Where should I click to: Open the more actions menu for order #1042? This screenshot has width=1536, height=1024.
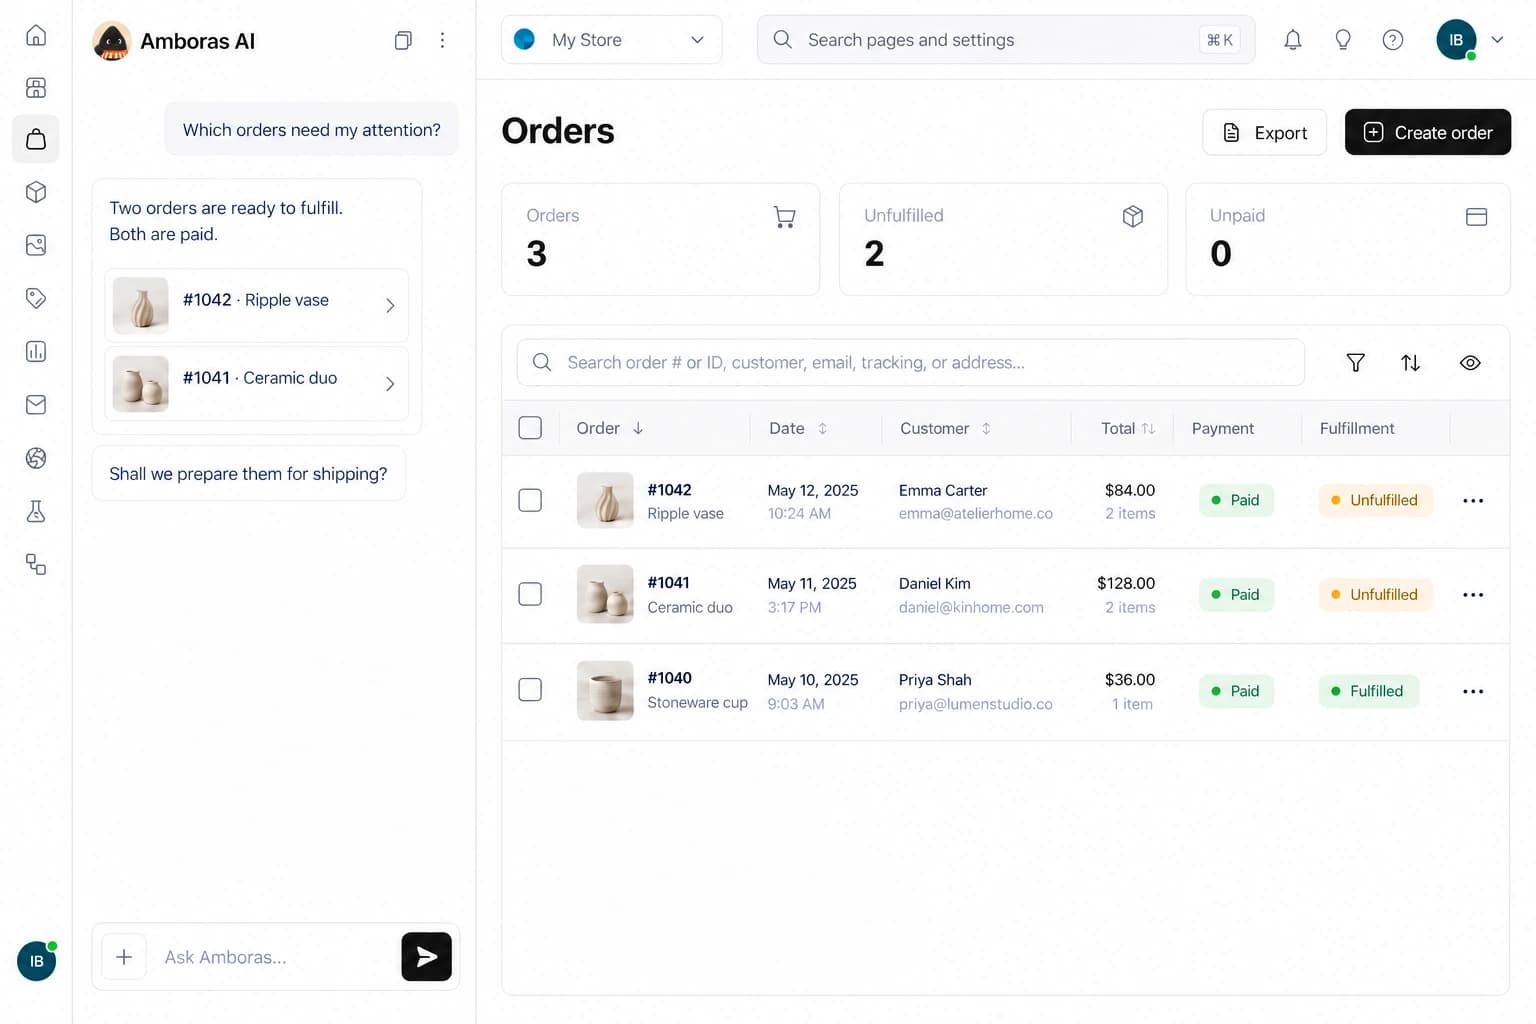[1473, 500]
